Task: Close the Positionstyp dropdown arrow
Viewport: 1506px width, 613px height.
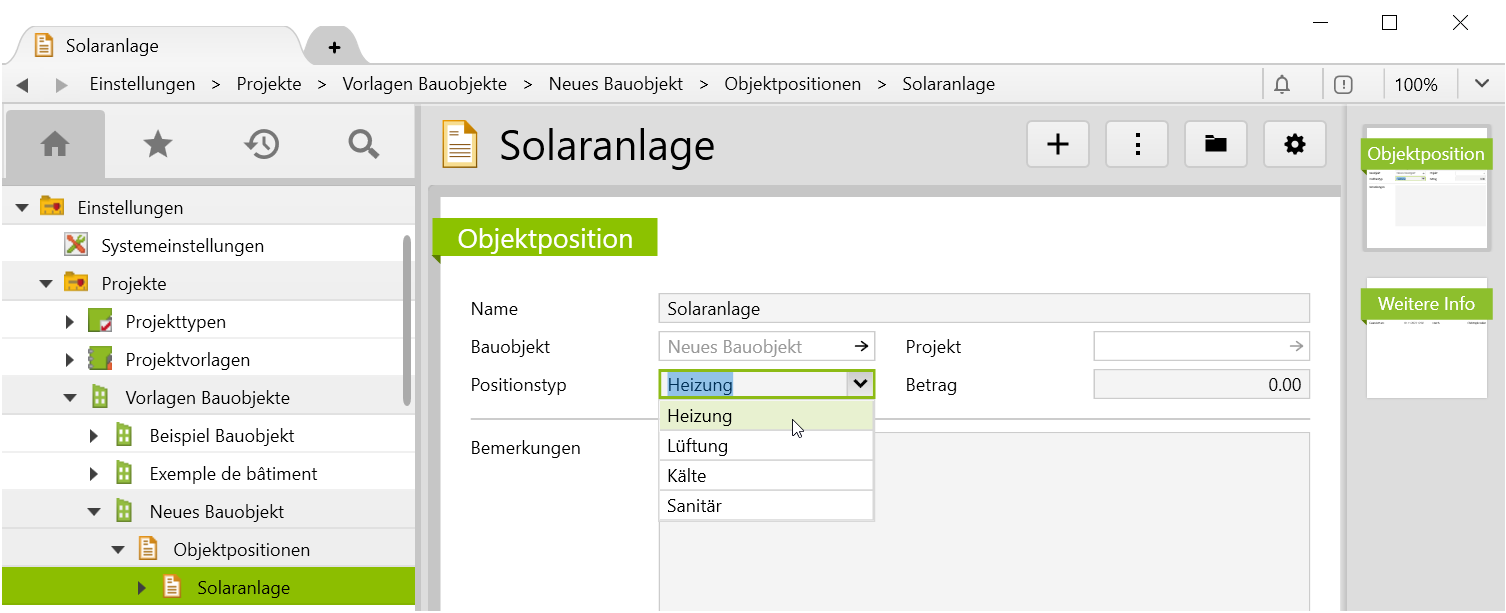Action: pyautogui.click(x=859, y=384)
